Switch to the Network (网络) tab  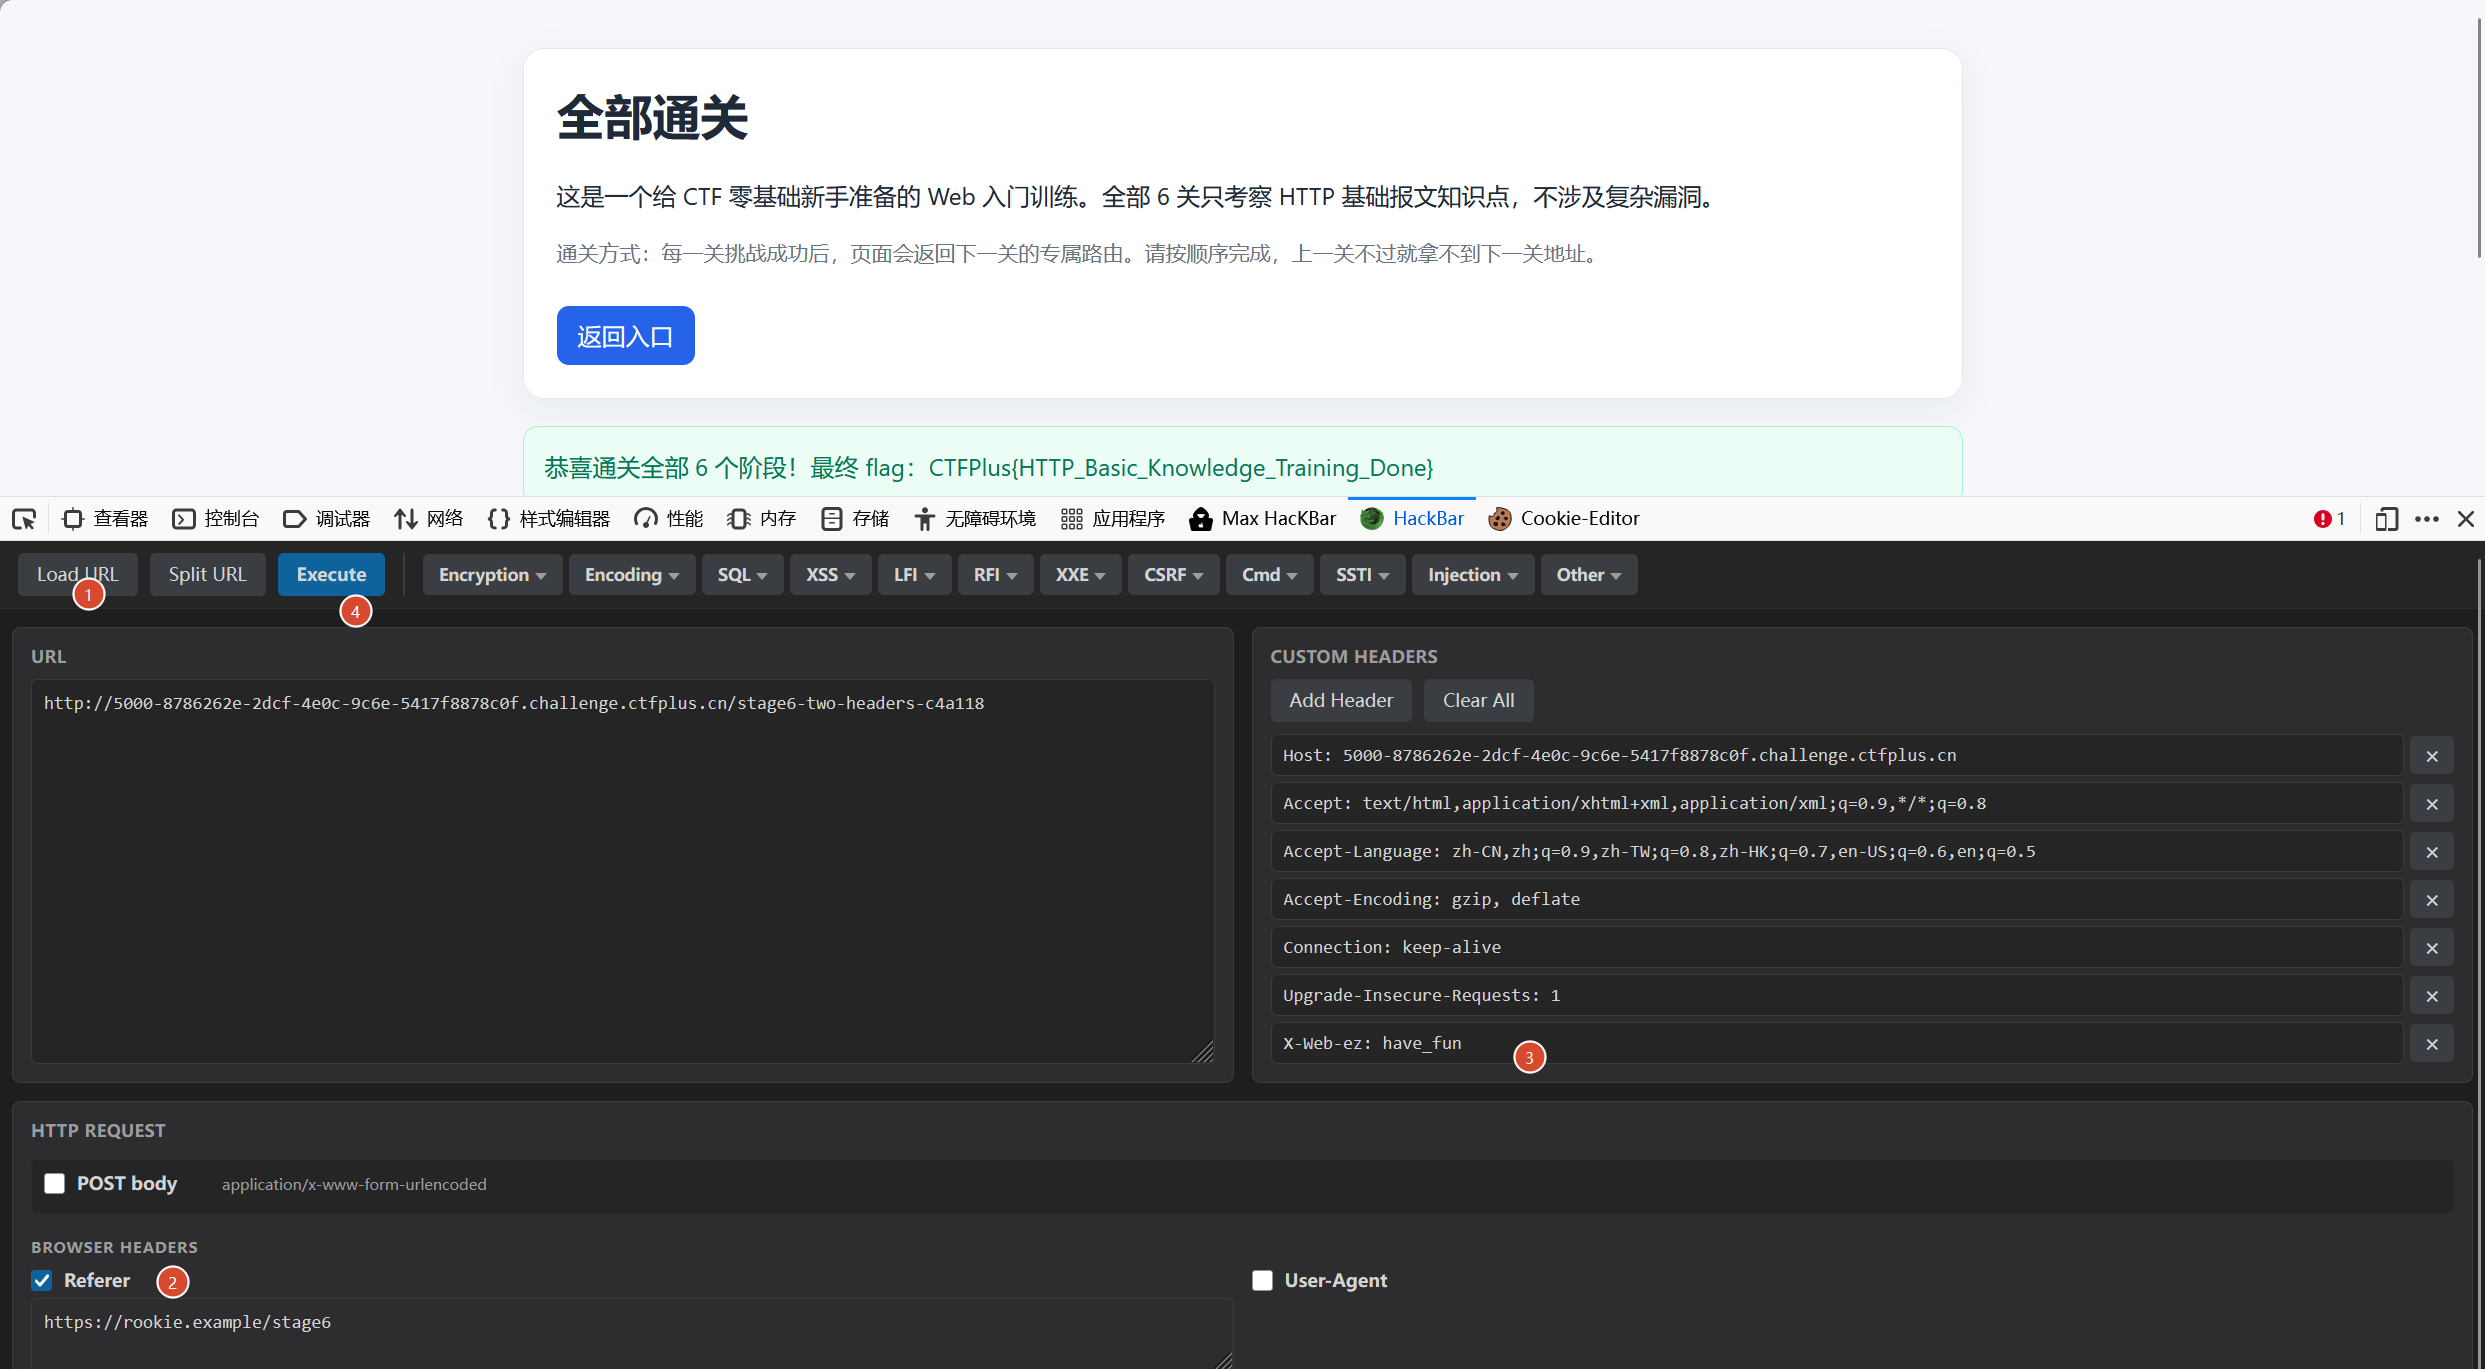pos(428,519)
